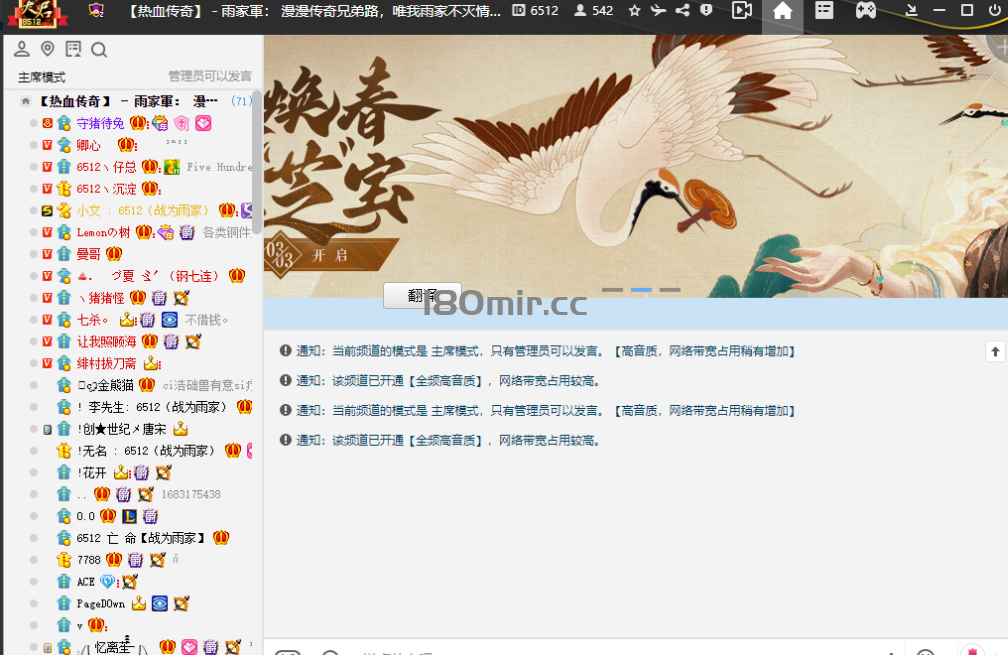Favorite the channel with the star icon
The width and height of the screenshot is (1008, 655).
tap(634, 11)
